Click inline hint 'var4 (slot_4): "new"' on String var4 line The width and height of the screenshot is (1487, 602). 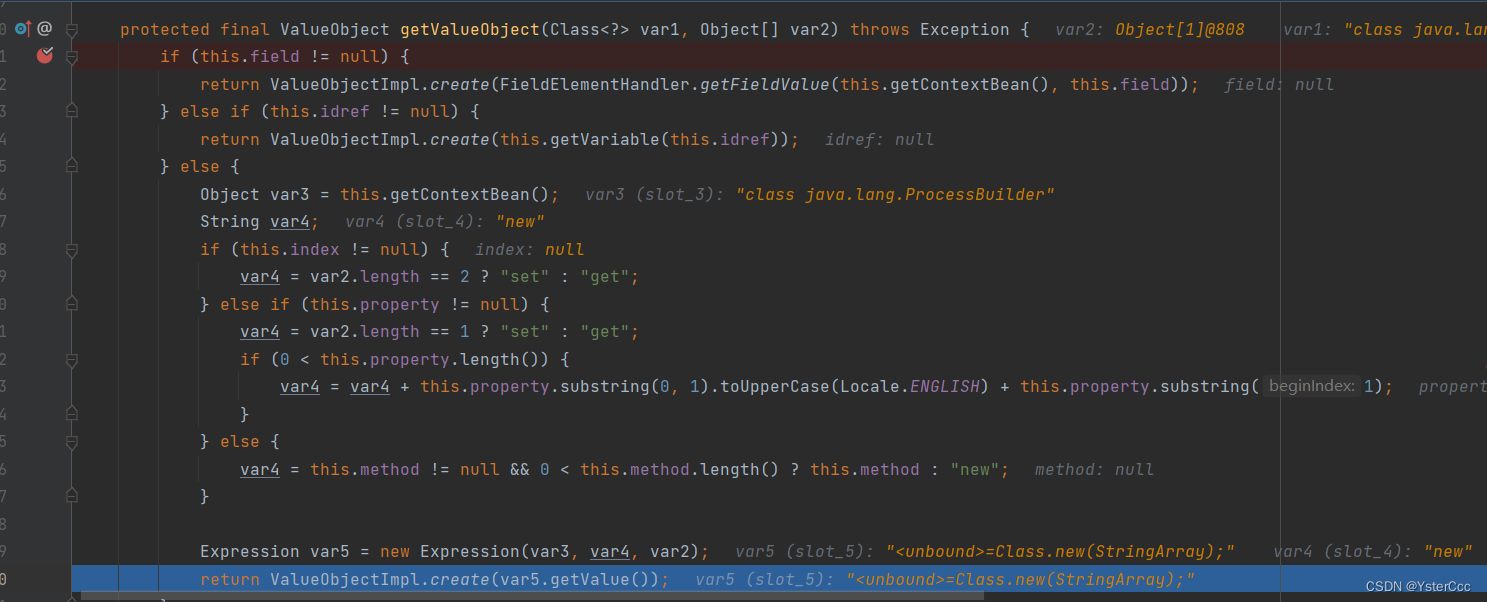[x=445, y=221]
